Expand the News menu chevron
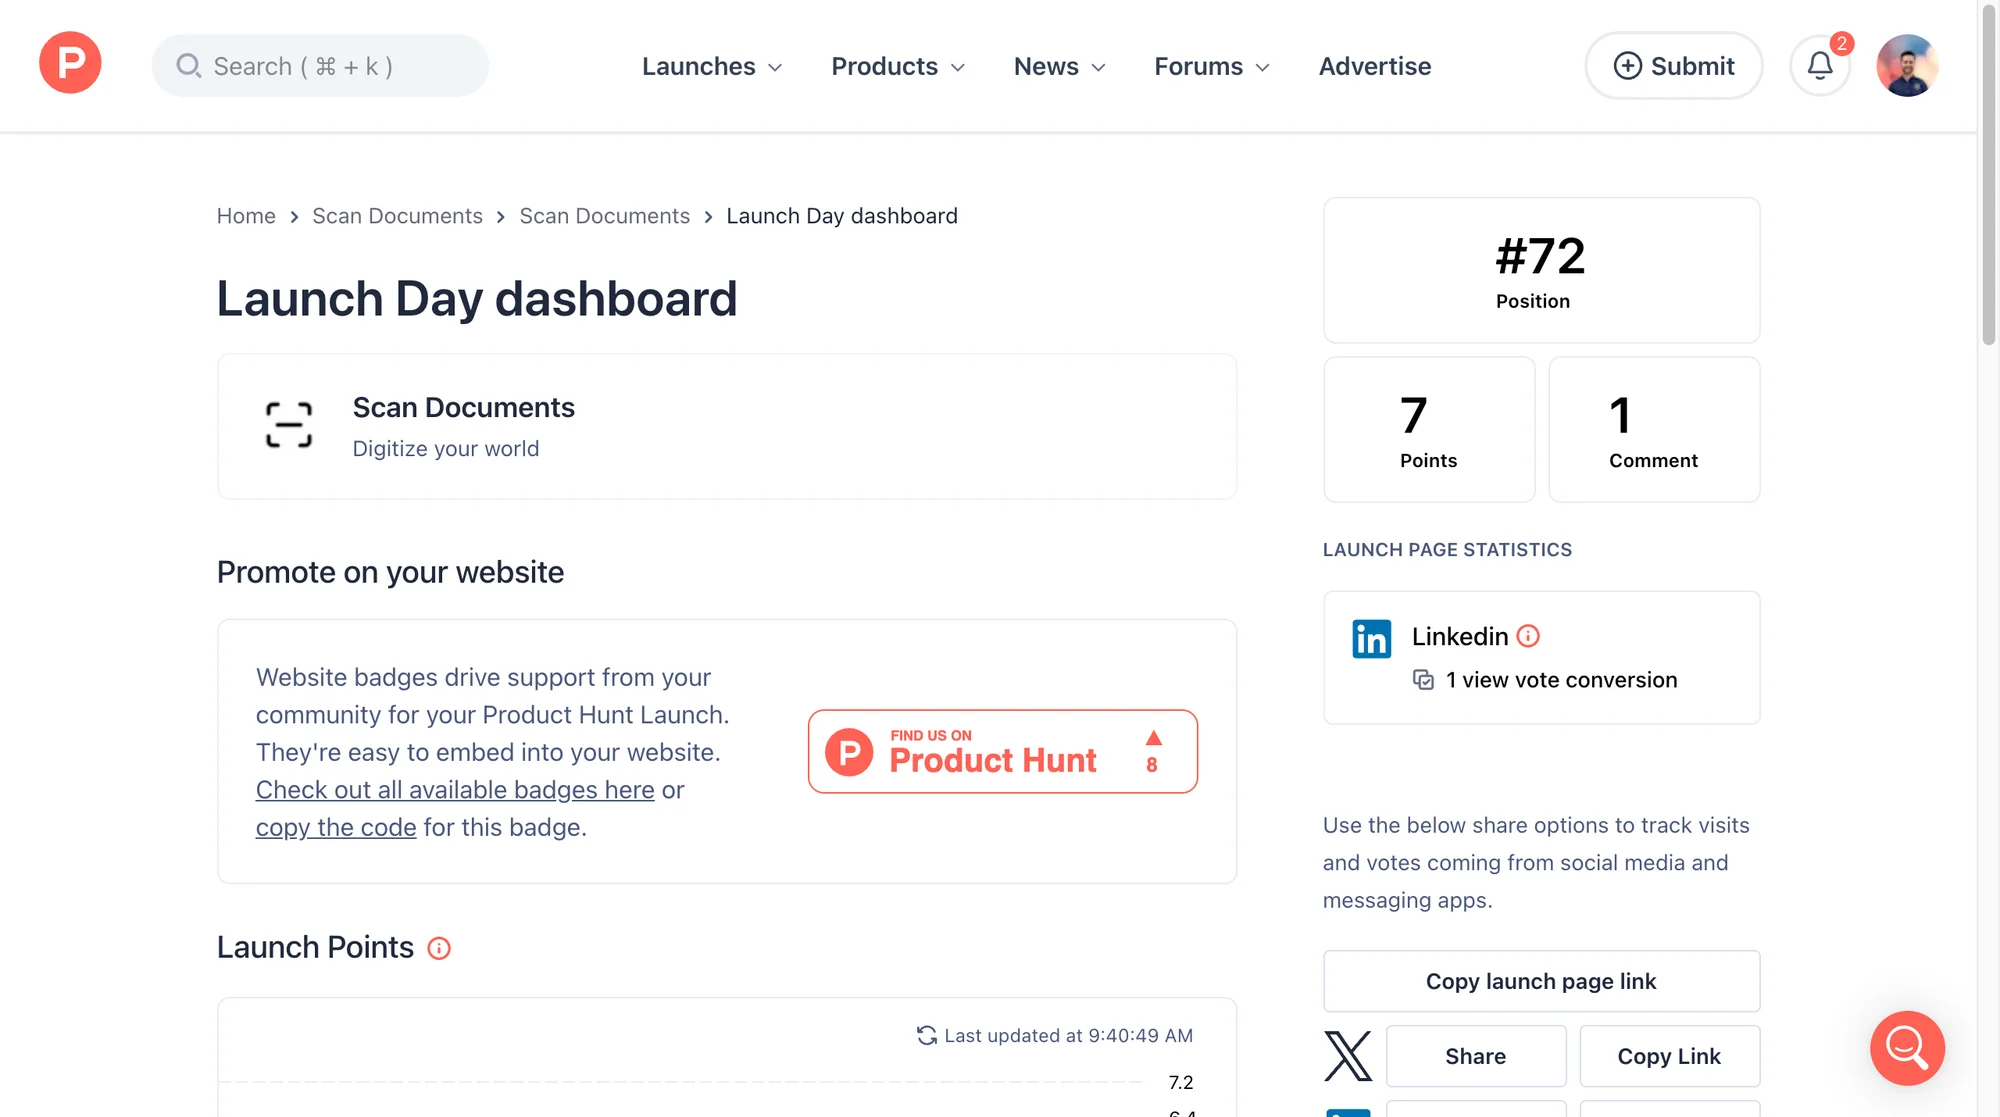The image size is (2000, 1117). coord(1098,67)
